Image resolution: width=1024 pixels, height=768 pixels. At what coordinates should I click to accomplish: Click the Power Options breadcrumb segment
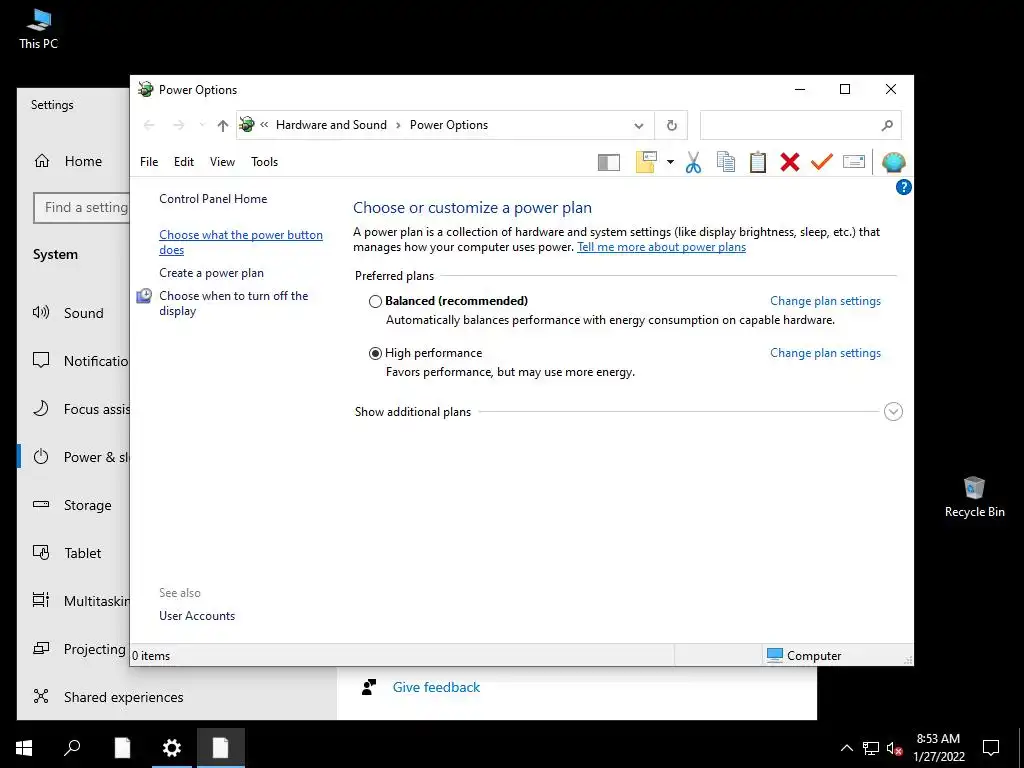pyautogui.click(x=449, y=125)
